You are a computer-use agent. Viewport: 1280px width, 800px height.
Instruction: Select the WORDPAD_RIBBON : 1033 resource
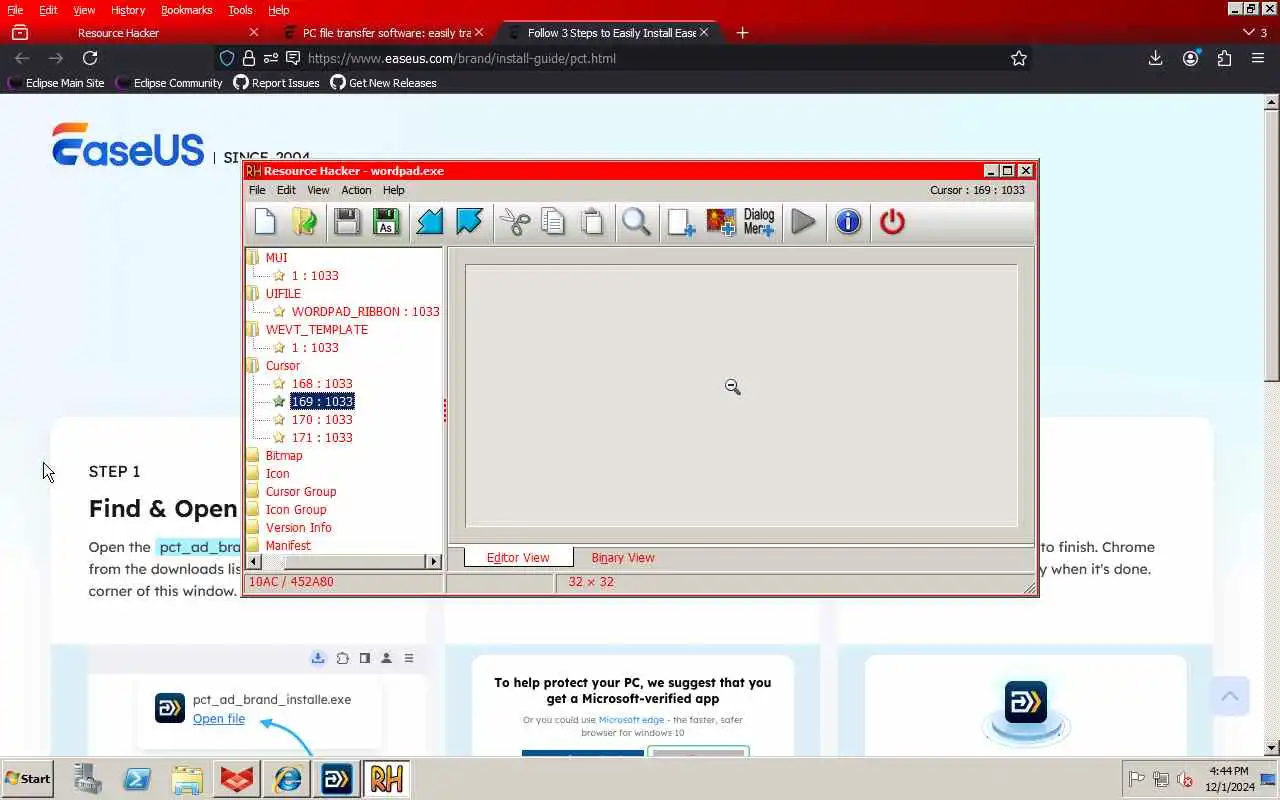tap(365, 311)
